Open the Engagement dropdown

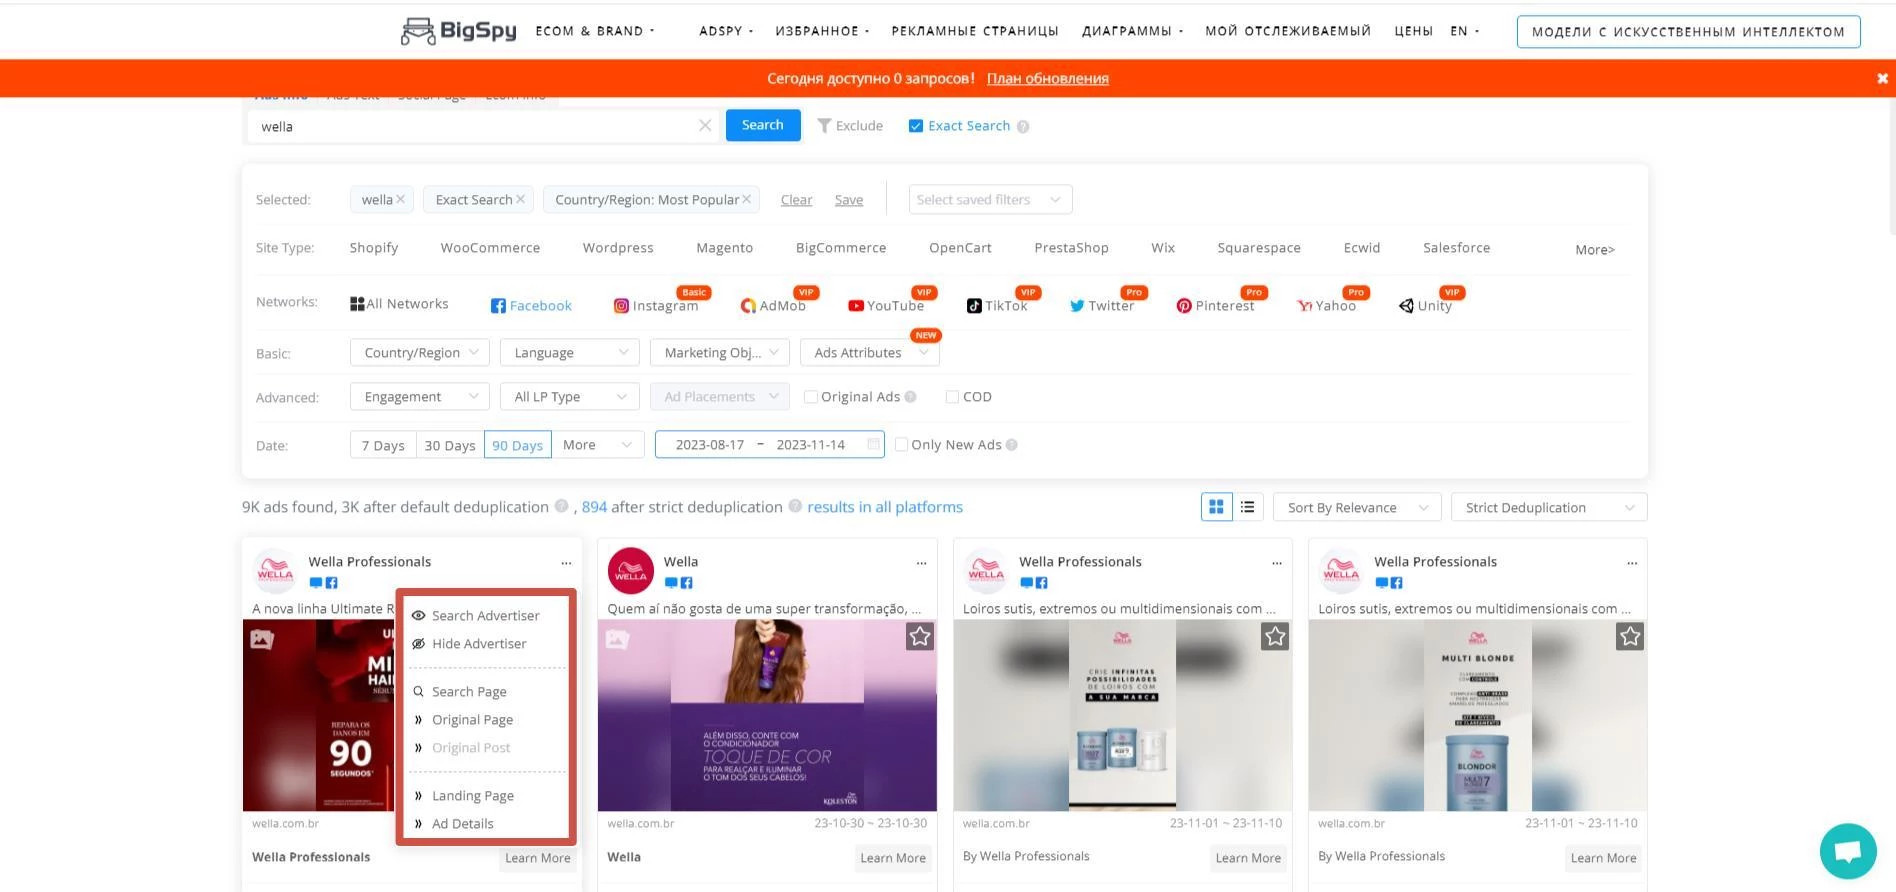click(x=420, y=397)
